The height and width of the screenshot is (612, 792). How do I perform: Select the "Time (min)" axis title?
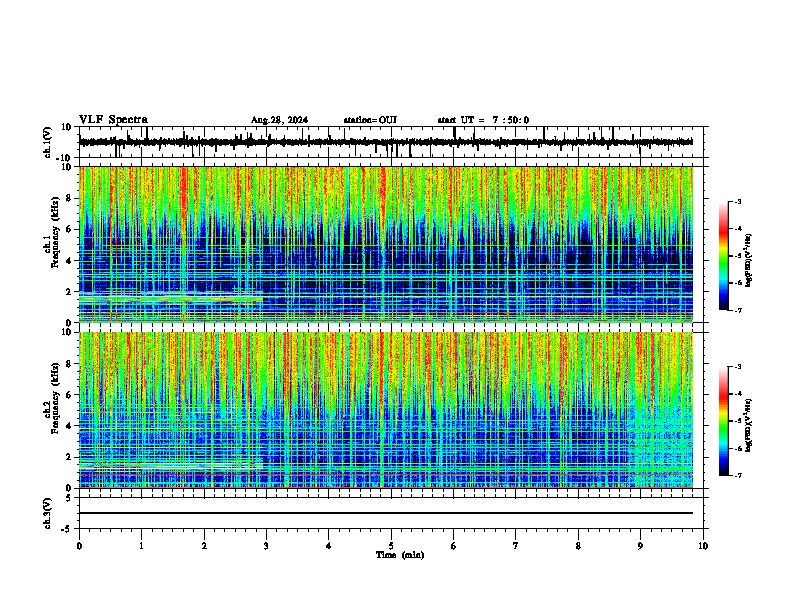point(400,555)
